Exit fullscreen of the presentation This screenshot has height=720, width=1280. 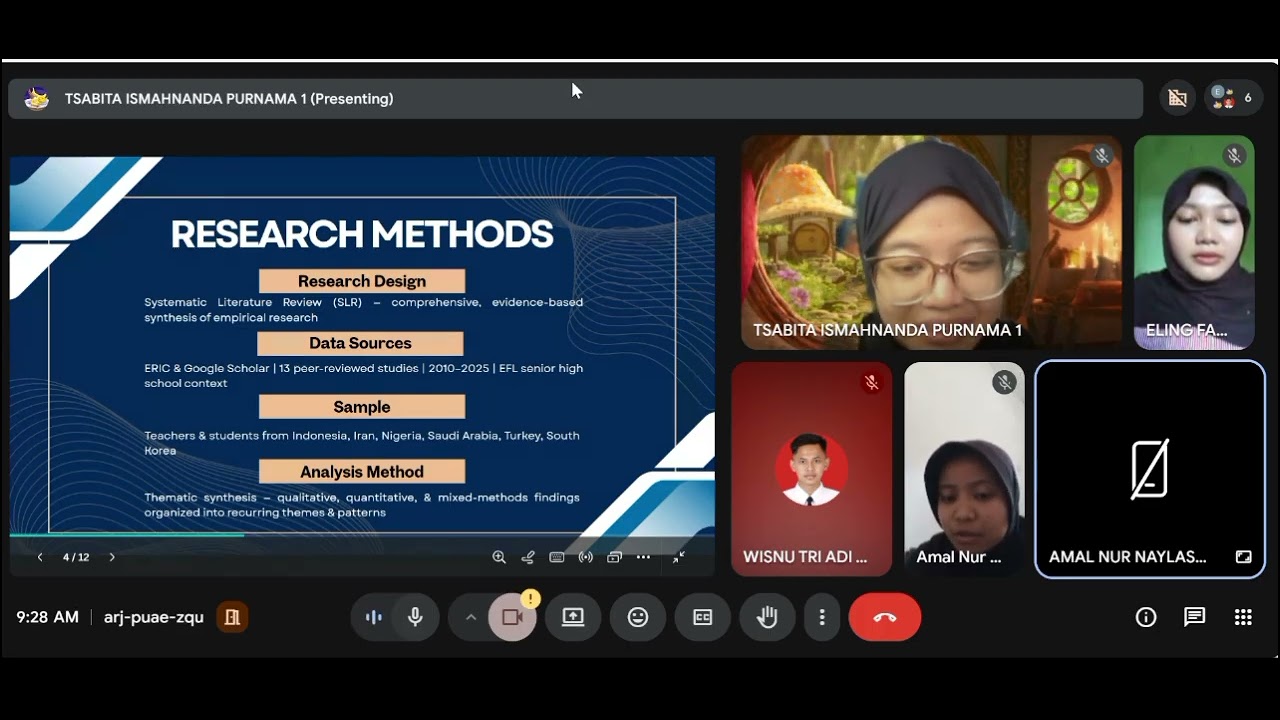[x=678, y=557]
